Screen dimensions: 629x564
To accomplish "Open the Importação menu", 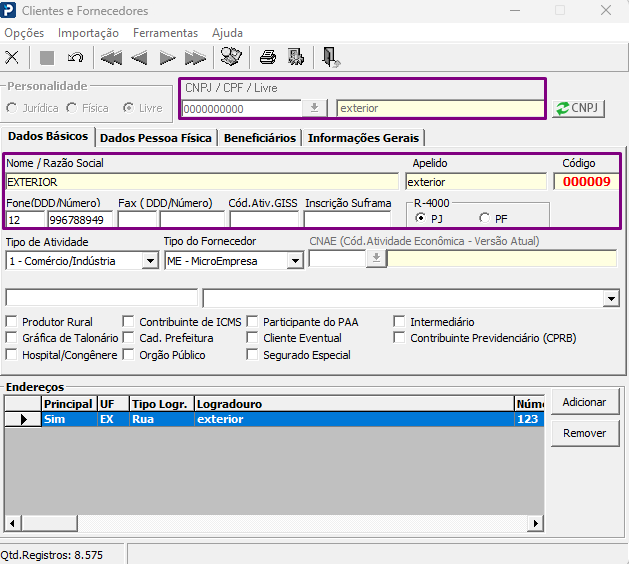I will click(88, 33).
